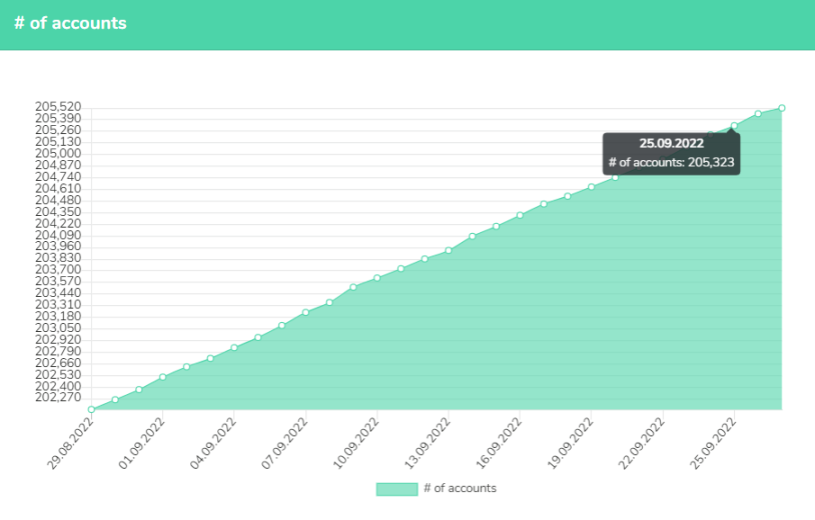Viewport: 815px width, 520px height.
Task: Click the rightmost data point on the line
Action: tap(781, 108)
